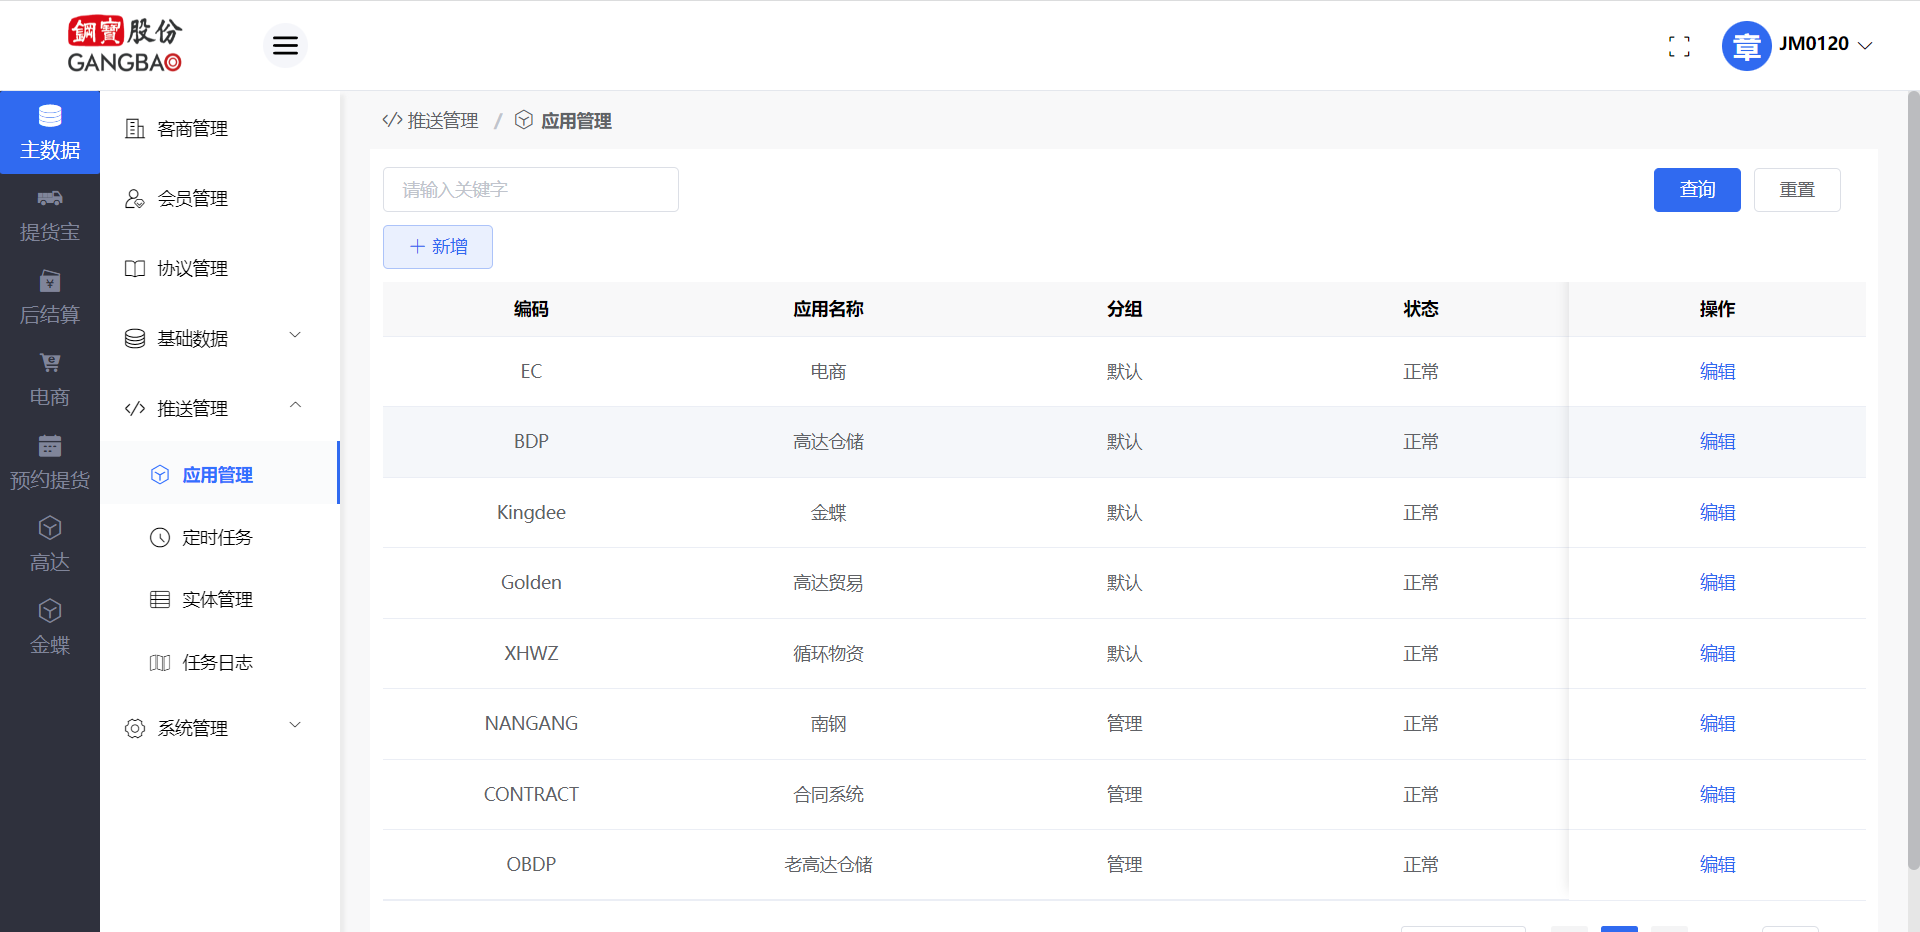
Task: Click the 客商管理 building icon
Action: (x=135, y=128)
